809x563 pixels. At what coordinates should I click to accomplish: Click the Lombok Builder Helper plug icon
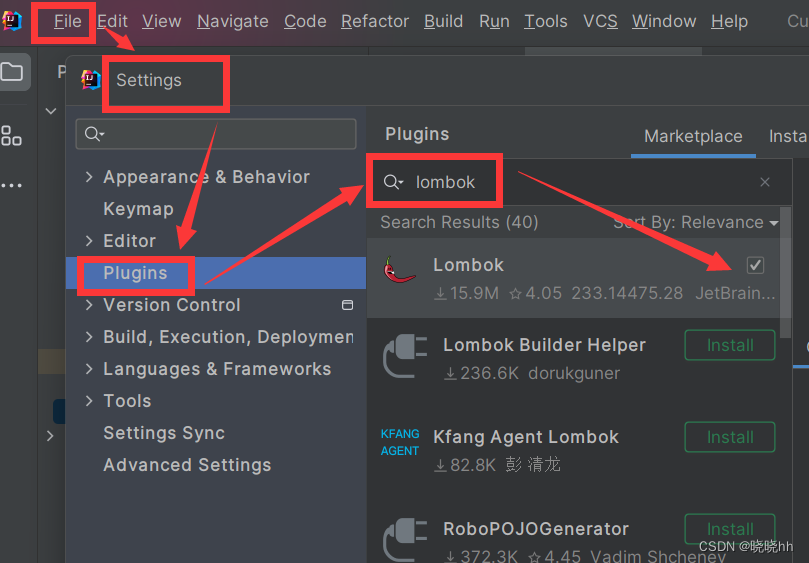(x=405, y=356)
